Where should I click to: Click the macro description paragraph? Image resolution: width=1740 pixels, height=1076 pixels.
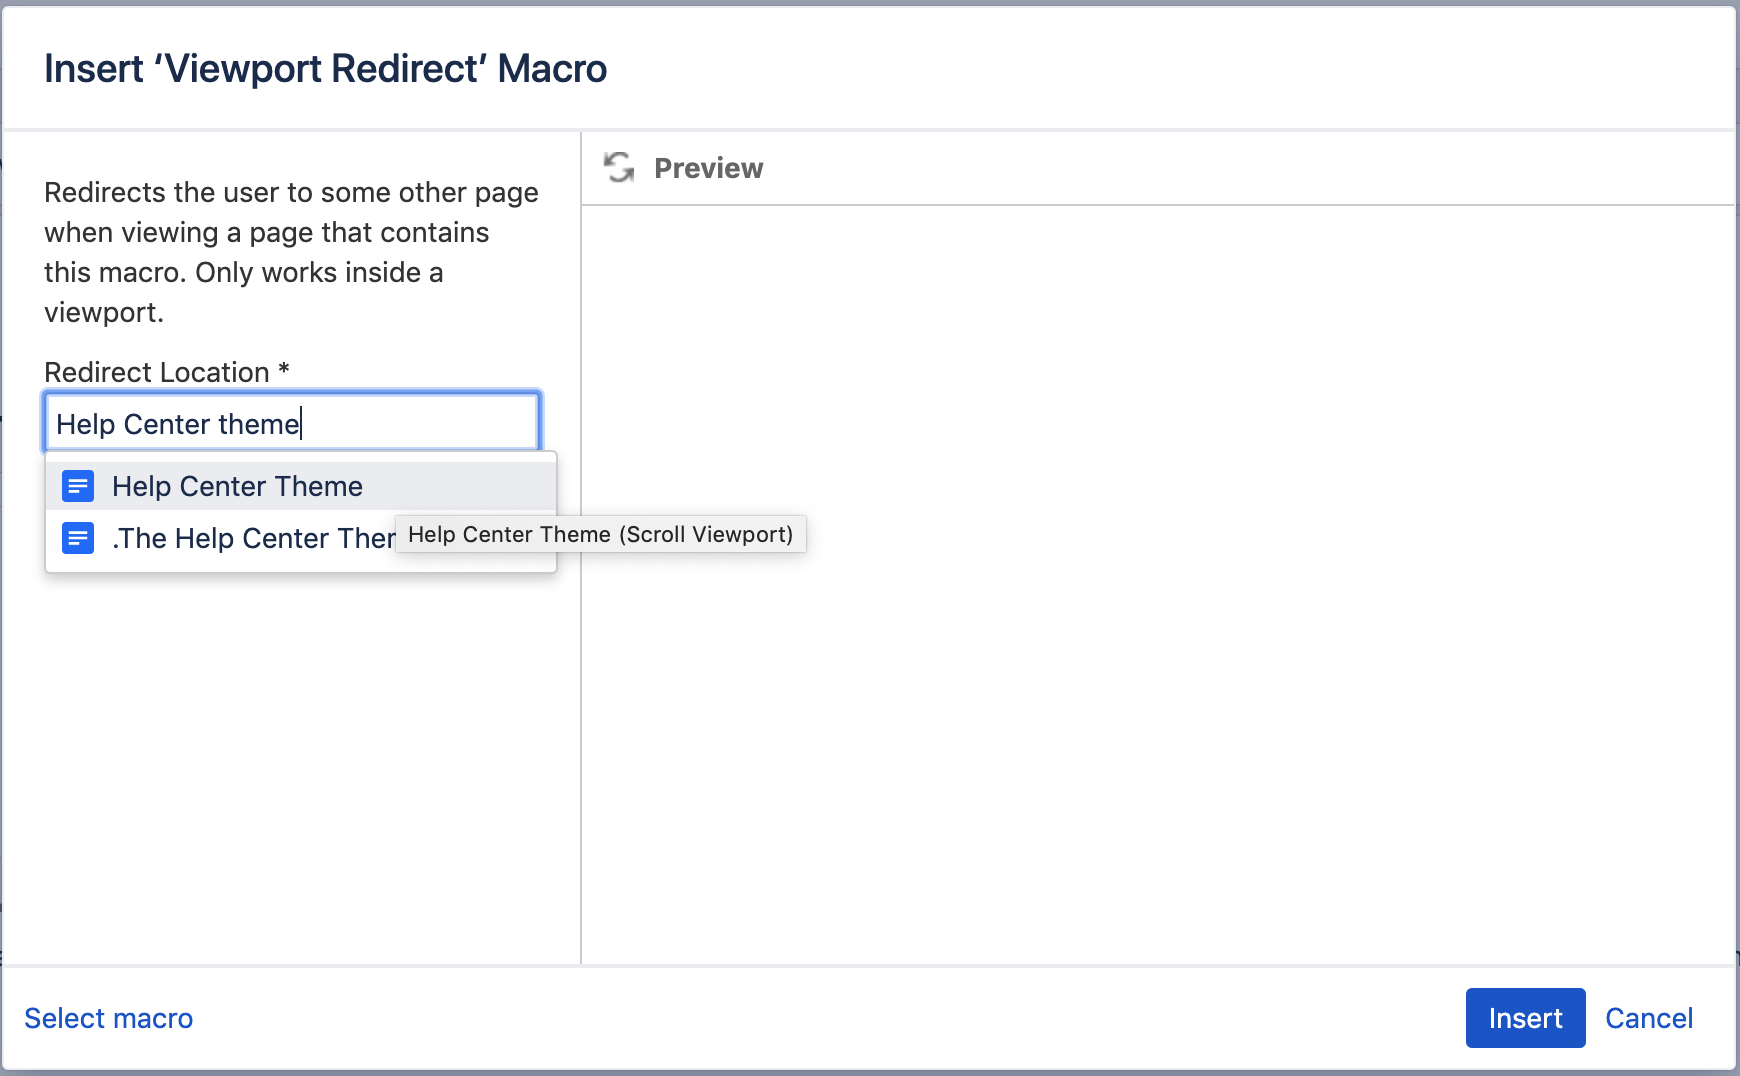[291, 252]
